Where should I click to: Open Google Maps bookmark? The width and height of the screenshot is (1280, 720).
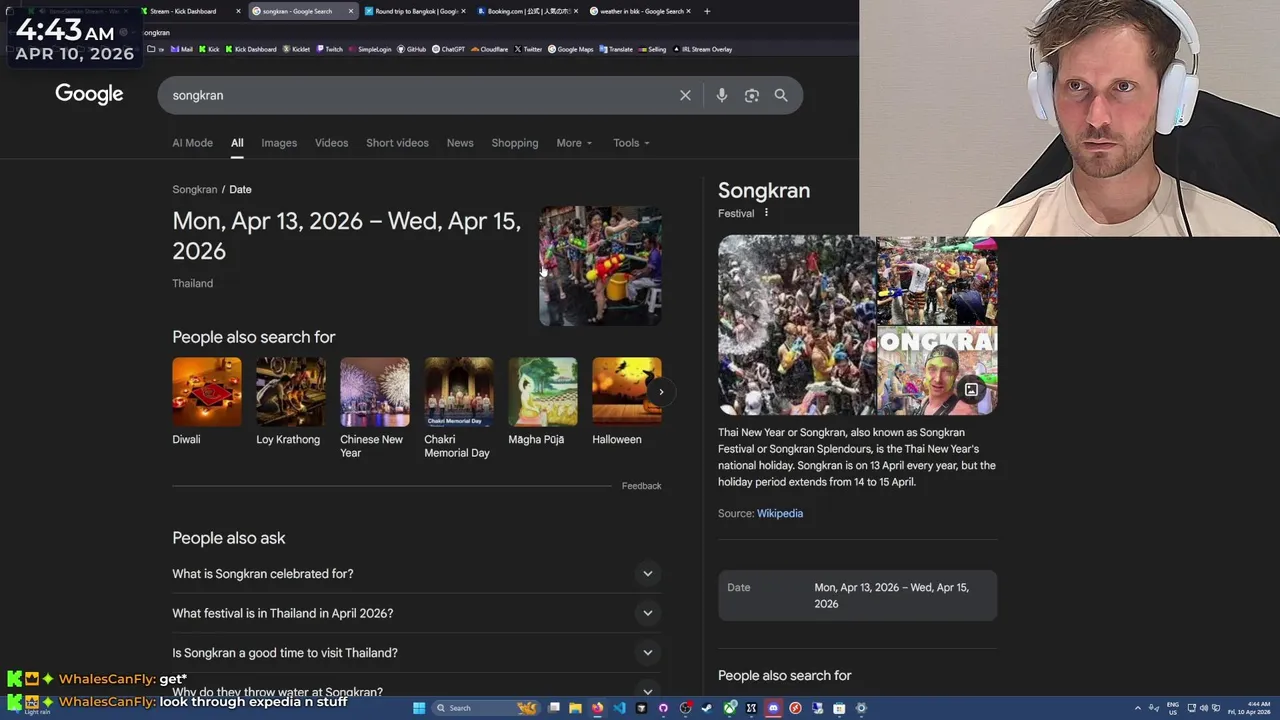click(571, 49)
